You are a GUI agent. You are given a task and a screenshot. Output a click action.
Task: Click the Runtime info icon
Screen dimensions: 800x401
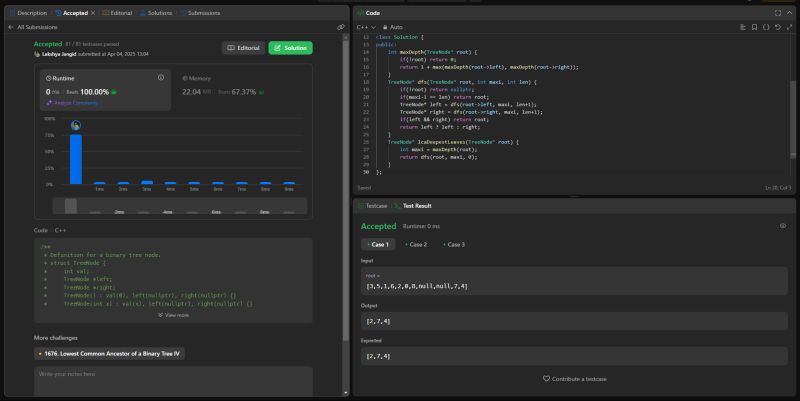coord(160,77)
